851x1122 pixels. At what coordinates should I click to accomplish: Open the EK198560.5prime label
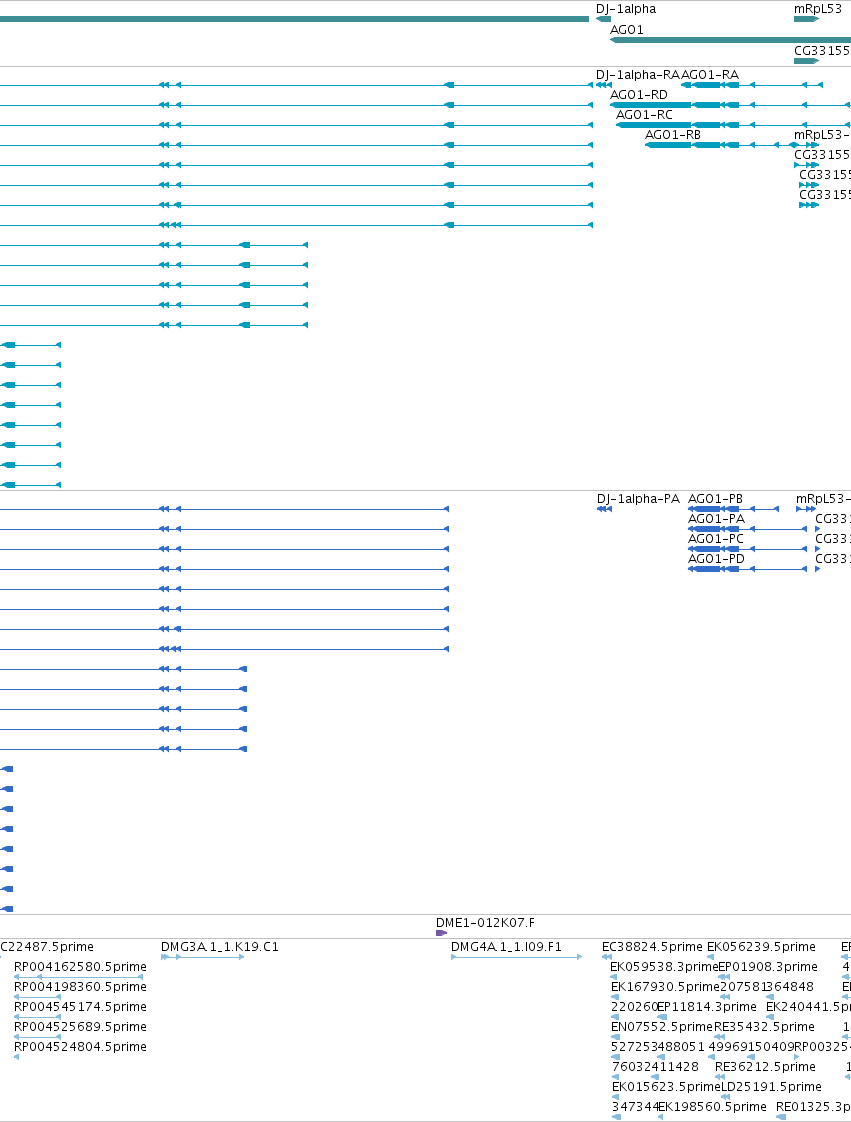712,1108
